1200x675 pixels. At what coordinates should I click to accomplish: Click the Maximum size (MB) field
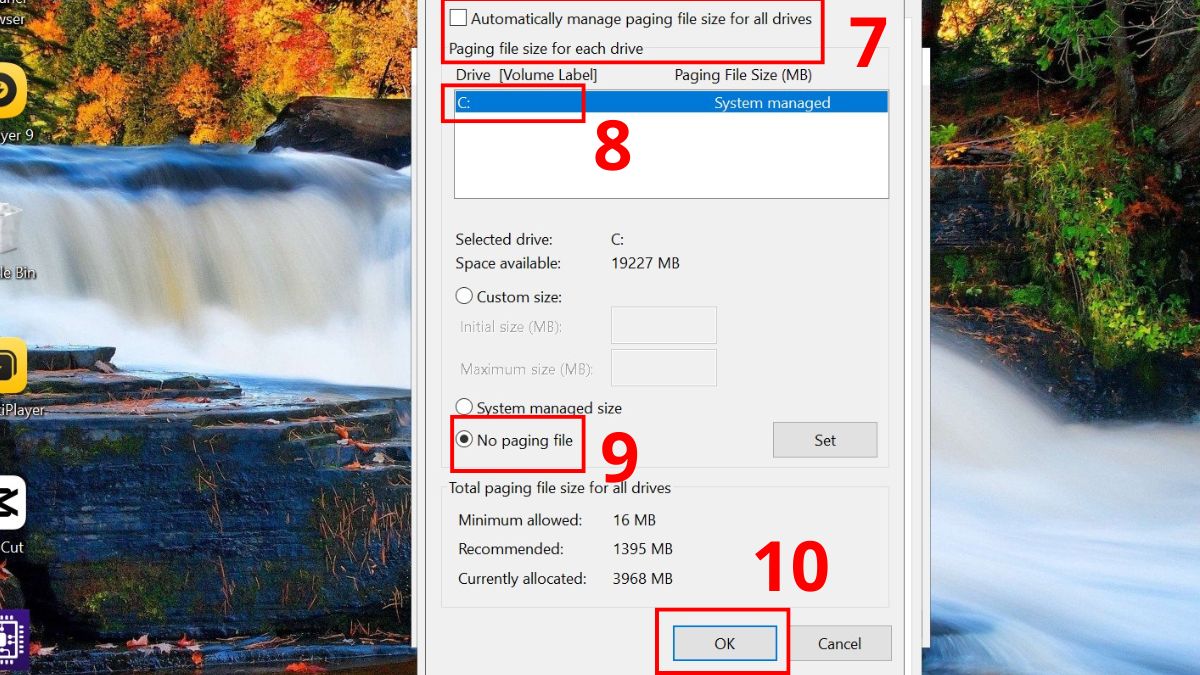663,367
